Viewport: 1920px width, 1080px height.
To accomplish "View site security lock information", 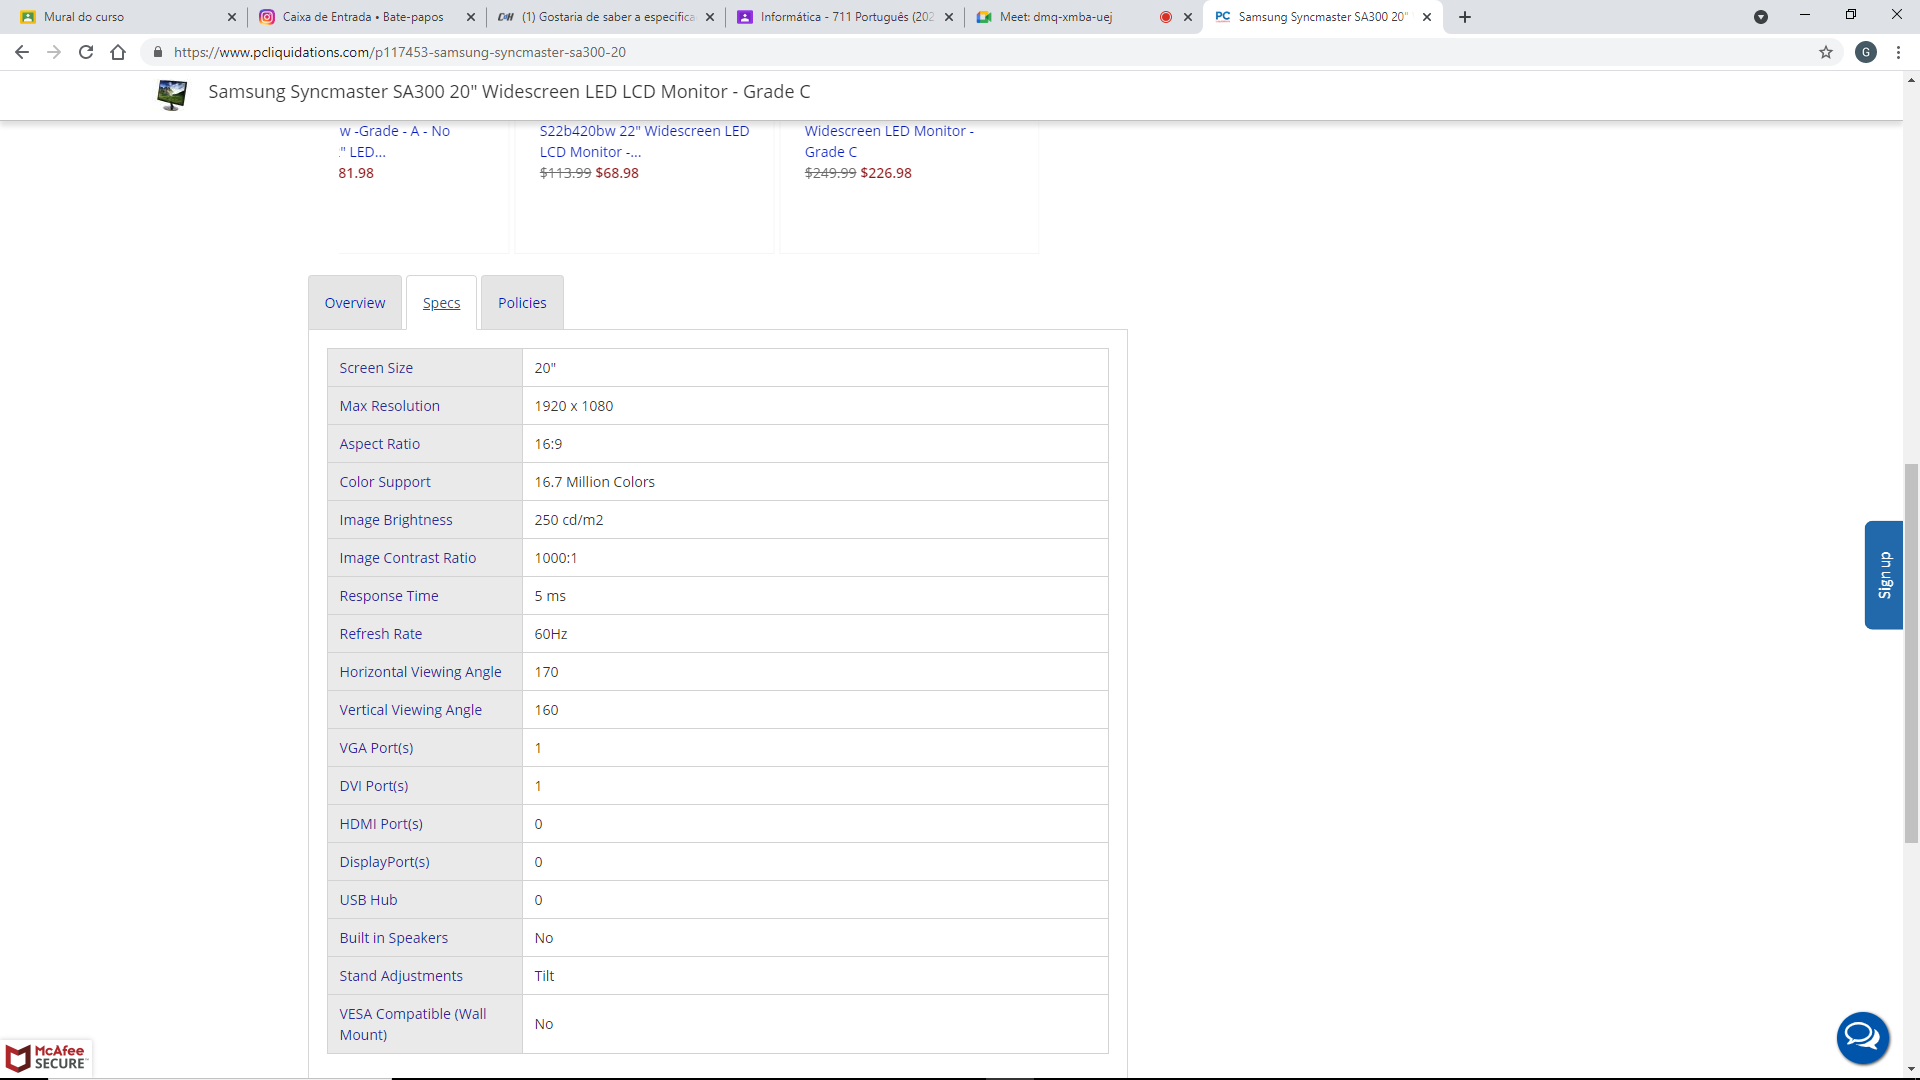I will click(x=157, y=52).
